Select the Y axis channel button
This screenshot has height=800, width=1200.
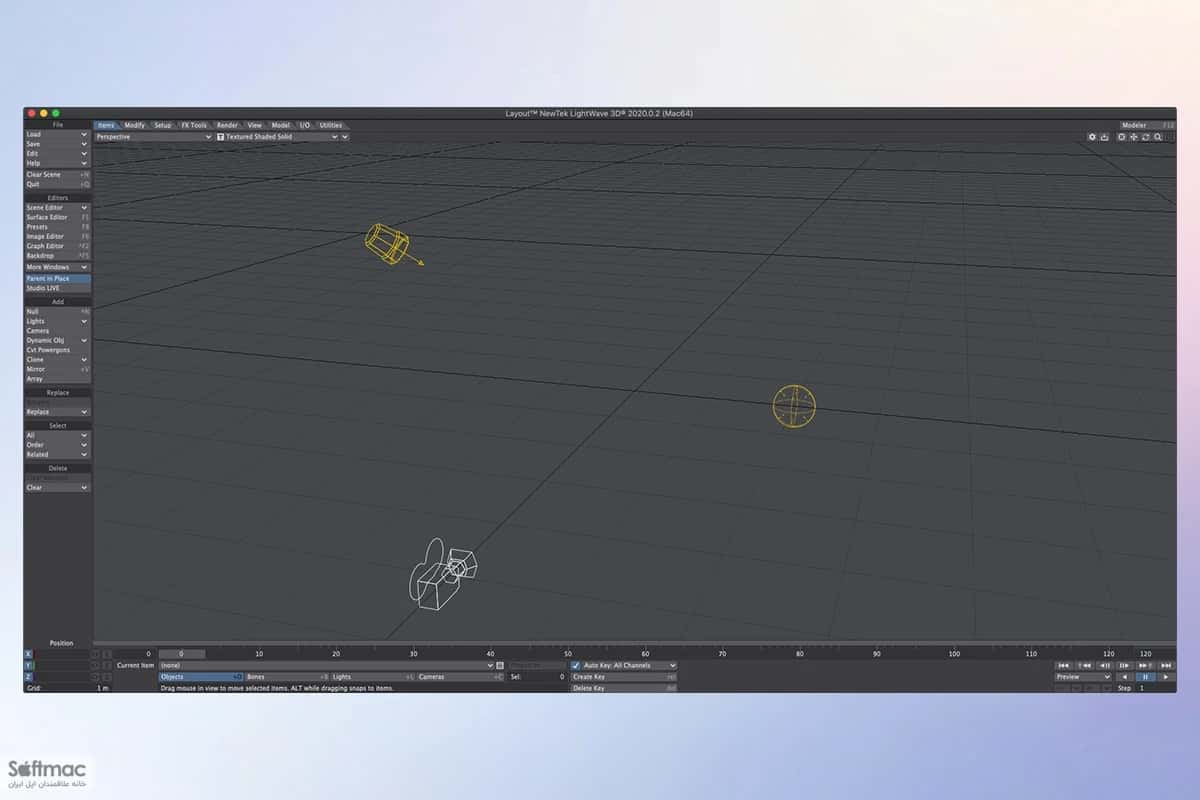click(29, 665)
